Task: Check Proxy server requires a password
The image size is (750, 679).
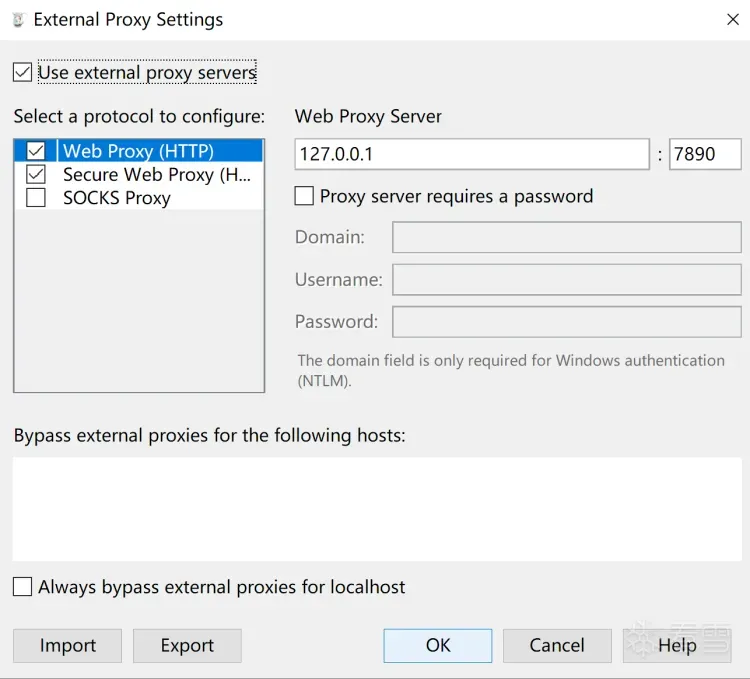Action: 304,196
